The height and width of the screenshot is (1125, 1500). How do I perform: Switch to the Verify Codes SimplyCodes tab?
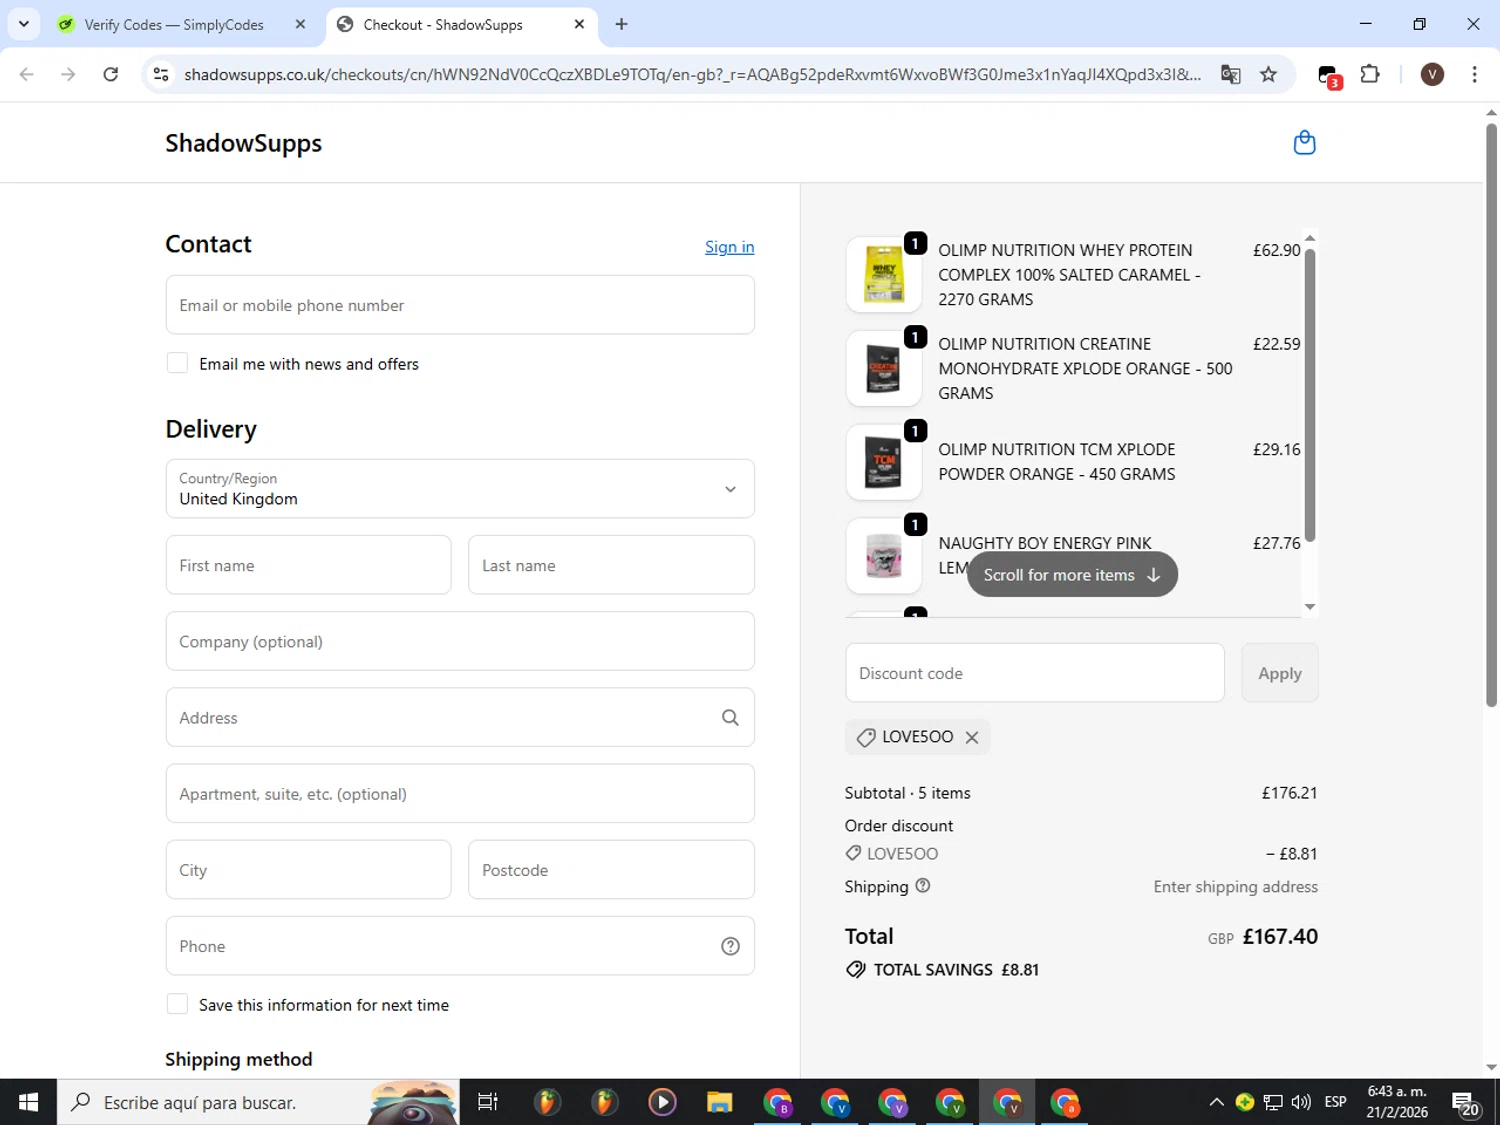click(174, 24)
